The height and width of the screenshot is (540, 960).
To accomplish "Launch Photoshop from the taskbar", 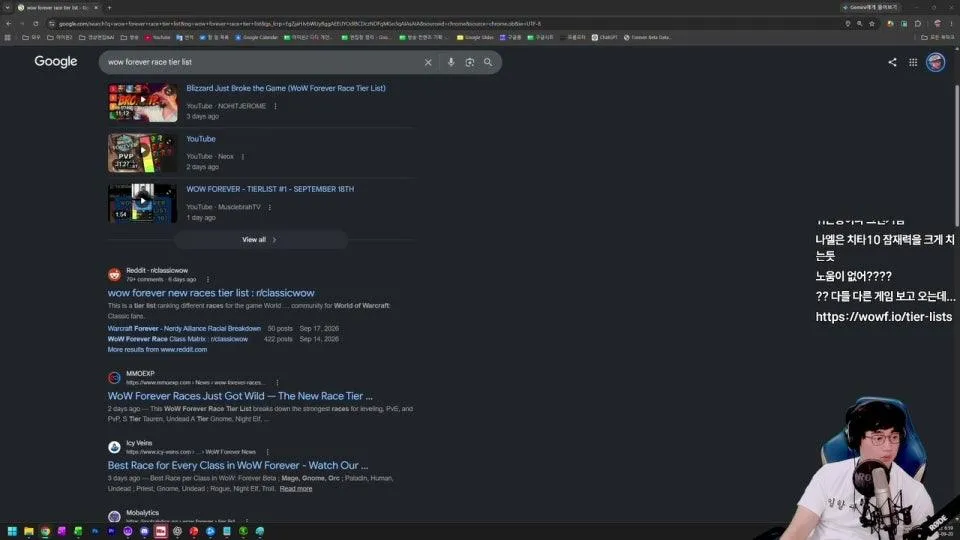I will click(95, 531).
